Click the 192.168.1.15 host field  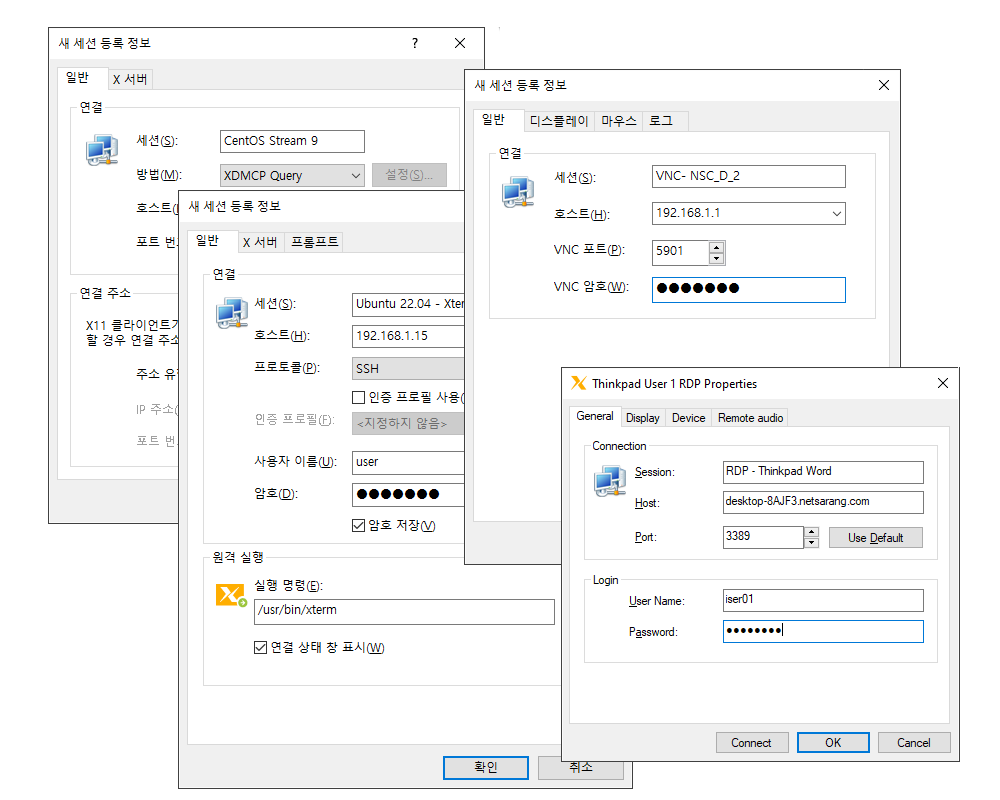[x=408, y=336]
